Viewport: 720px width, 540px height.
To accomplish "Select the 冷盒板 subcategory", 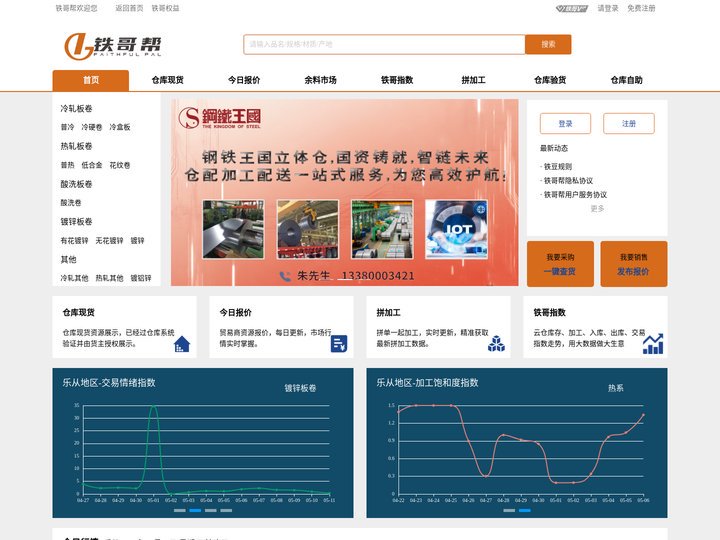I will point(120,127).
